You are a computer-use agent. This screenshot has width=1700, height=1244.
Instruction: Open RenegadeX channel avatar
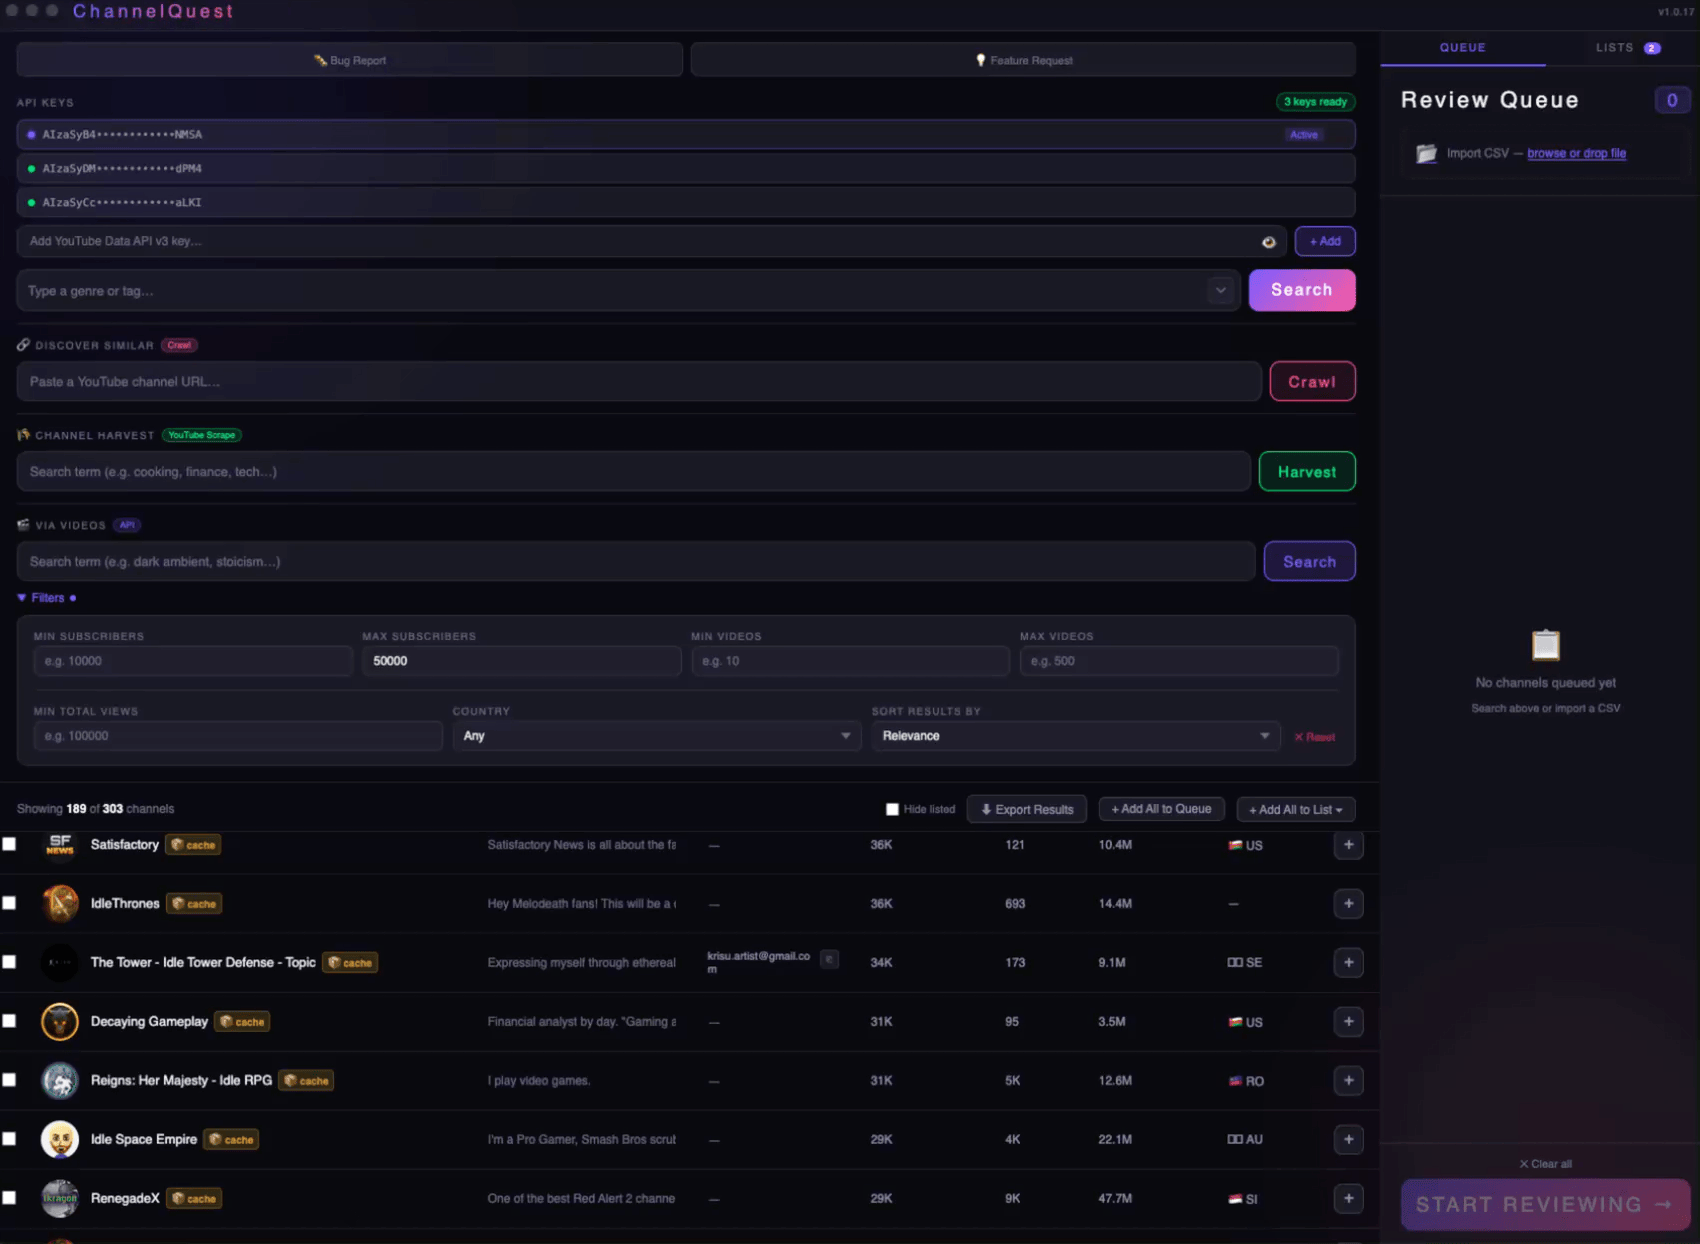60,1199
